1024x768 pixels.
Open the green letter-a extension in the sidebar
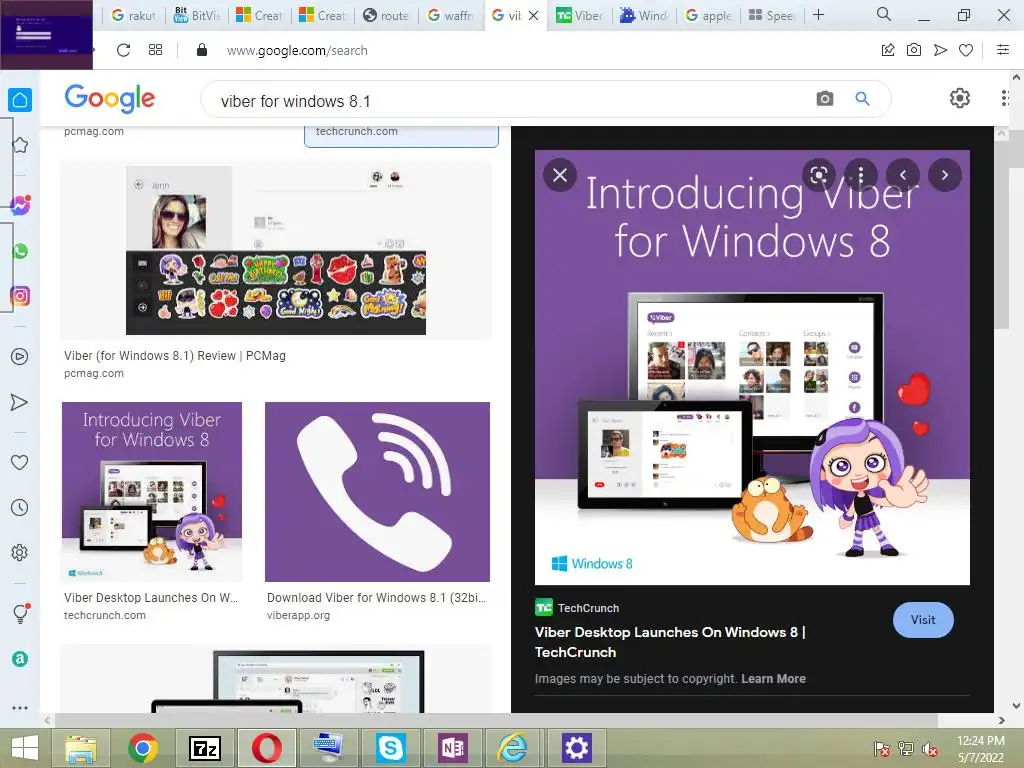coord(20,659)
